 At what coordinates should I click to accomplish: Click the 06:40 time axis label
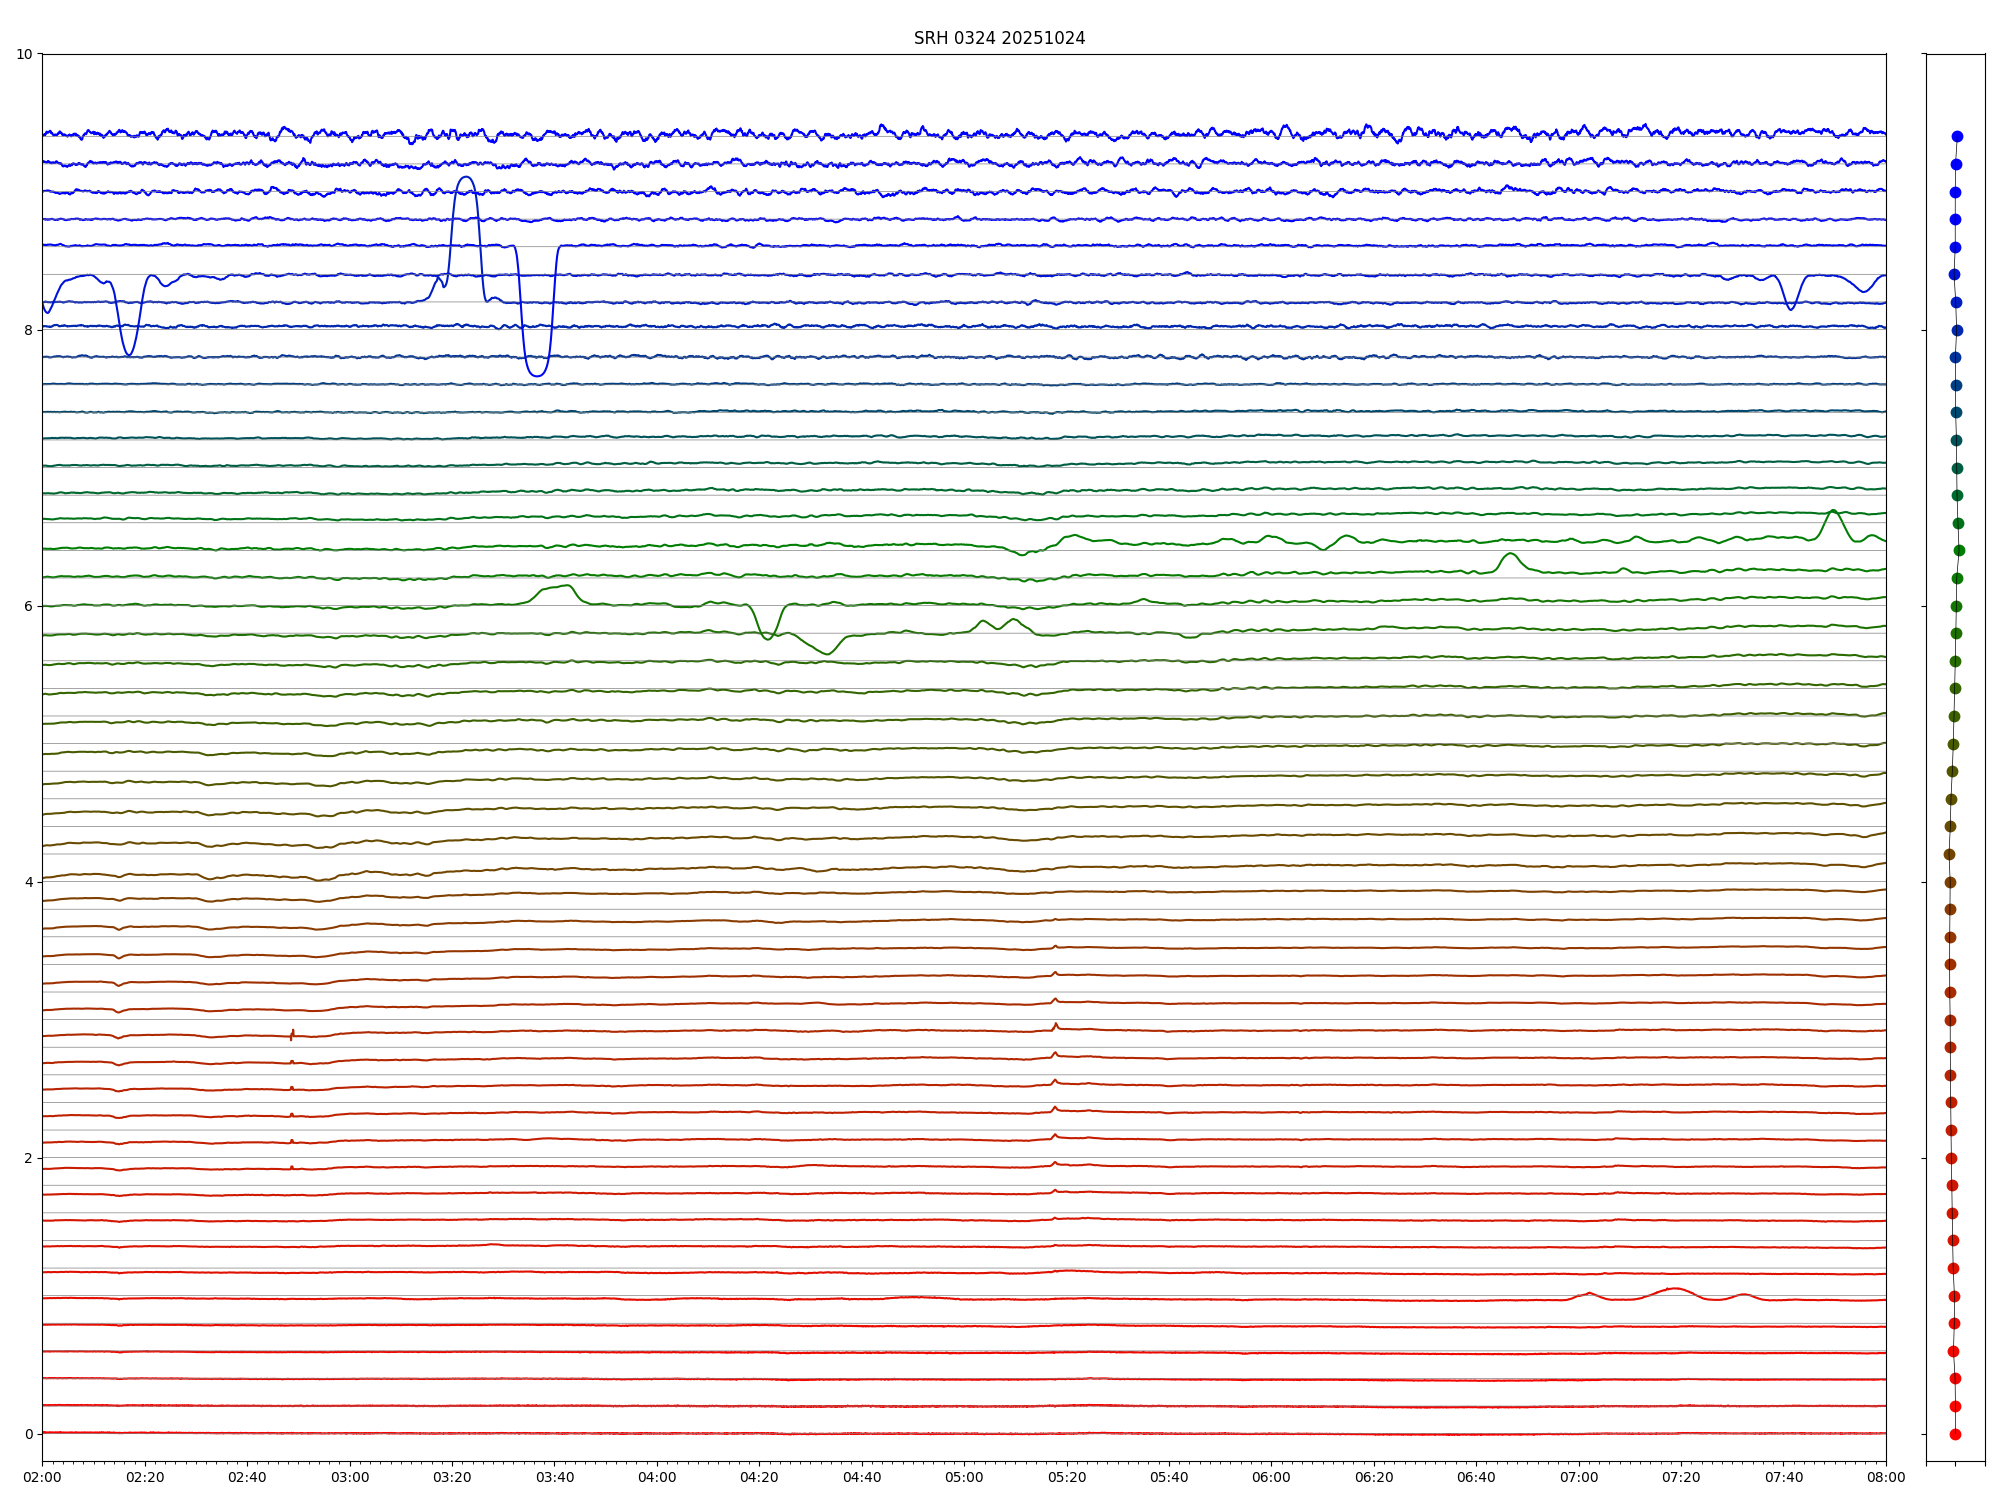(1476, 1477)
